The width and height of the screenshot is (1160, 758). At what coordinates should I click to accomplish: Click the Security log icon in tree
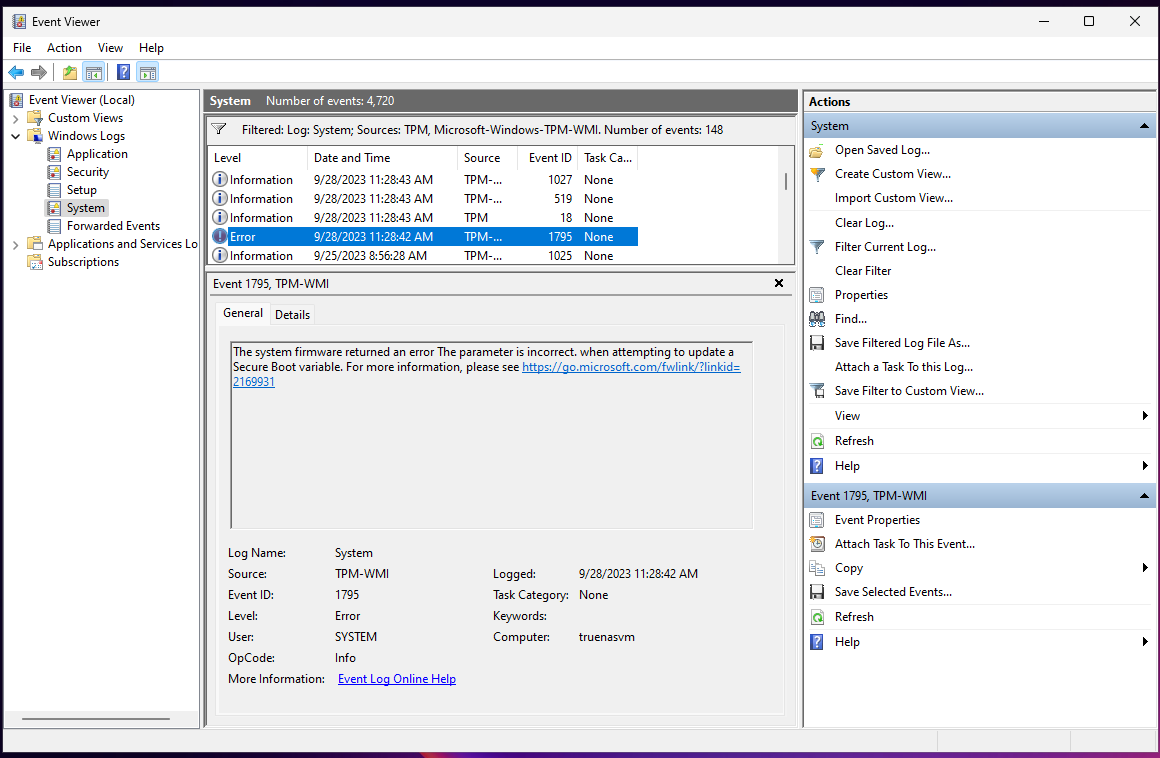click(54, 172)
